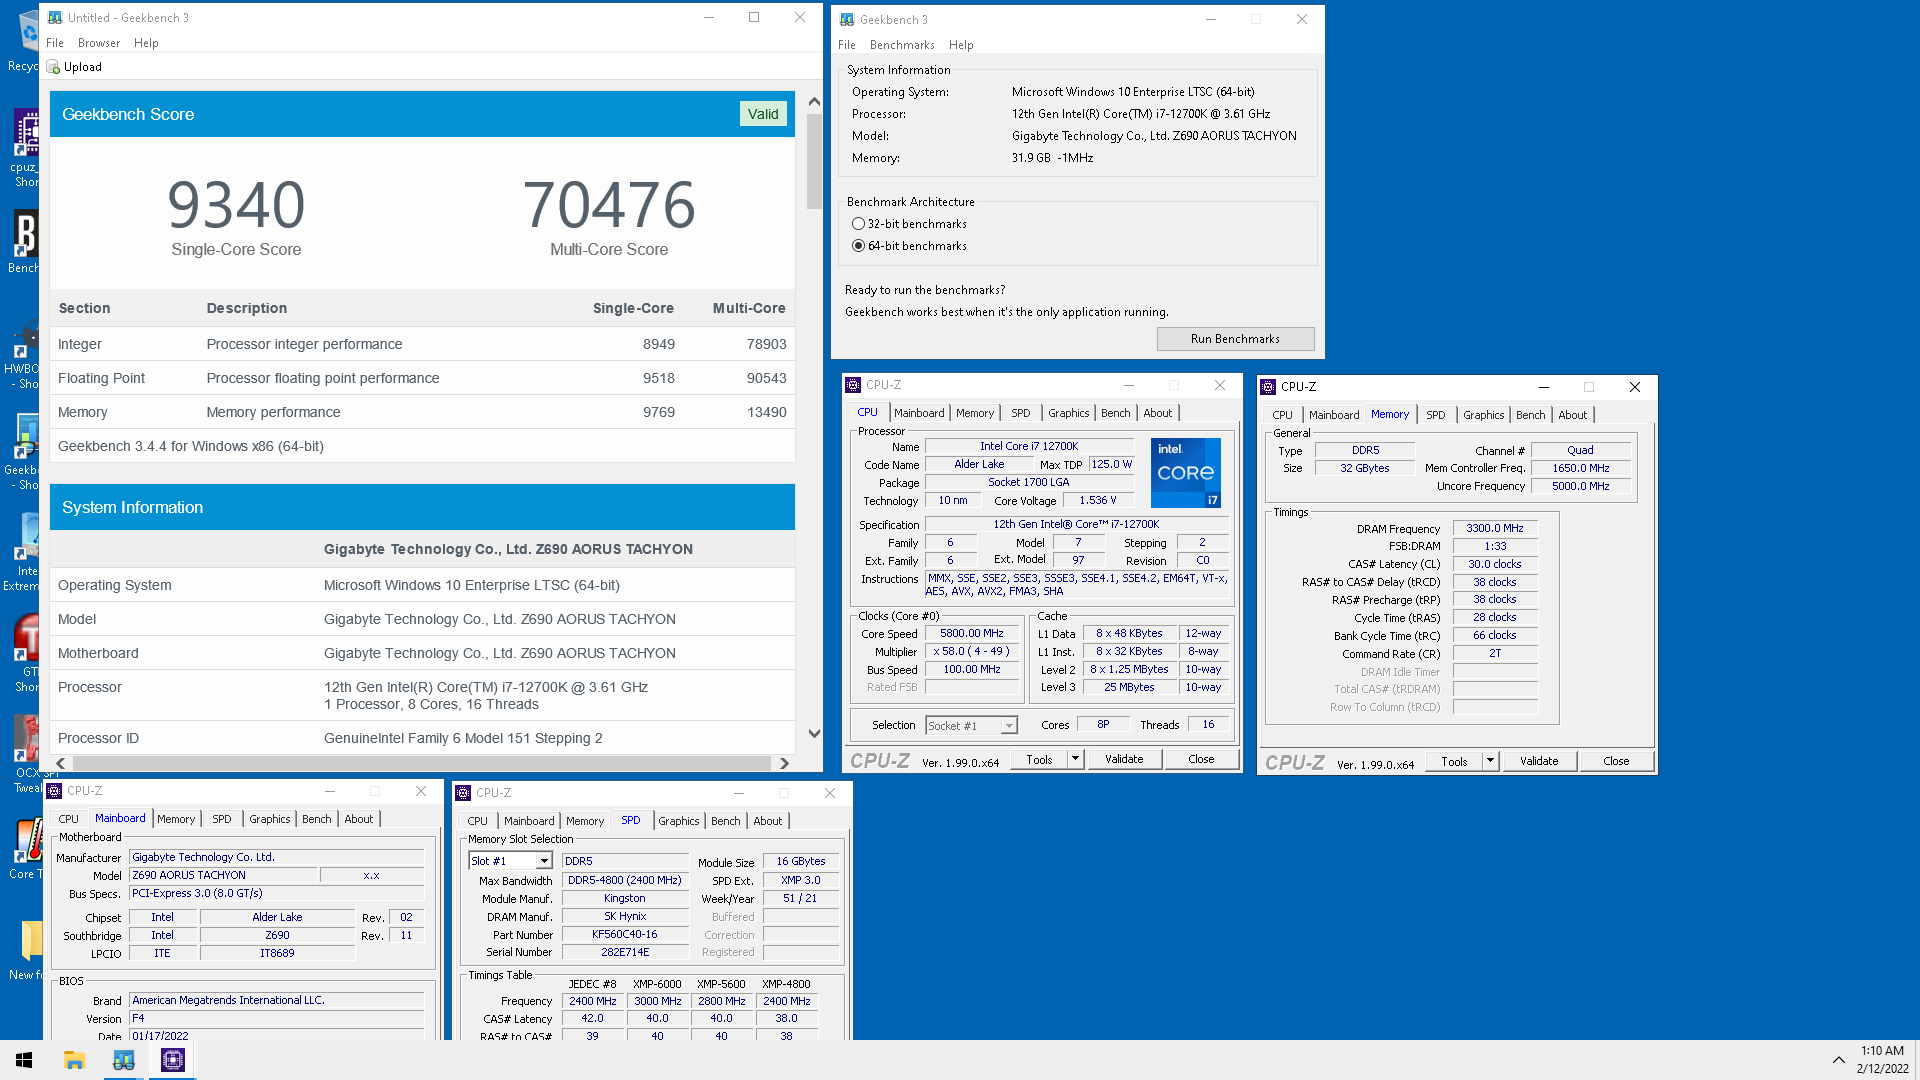Select 64-bit benchmarks radio button
Screen dimensions: 1920x1080
[x=858, y=246]
